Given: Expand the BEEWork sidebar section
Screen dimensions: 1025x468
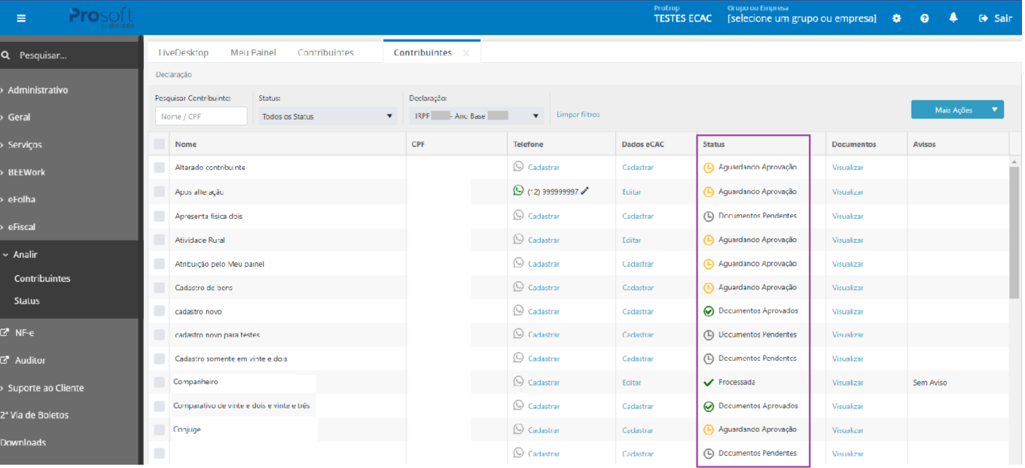Looking at the screenshot, I should click(26, 172).
